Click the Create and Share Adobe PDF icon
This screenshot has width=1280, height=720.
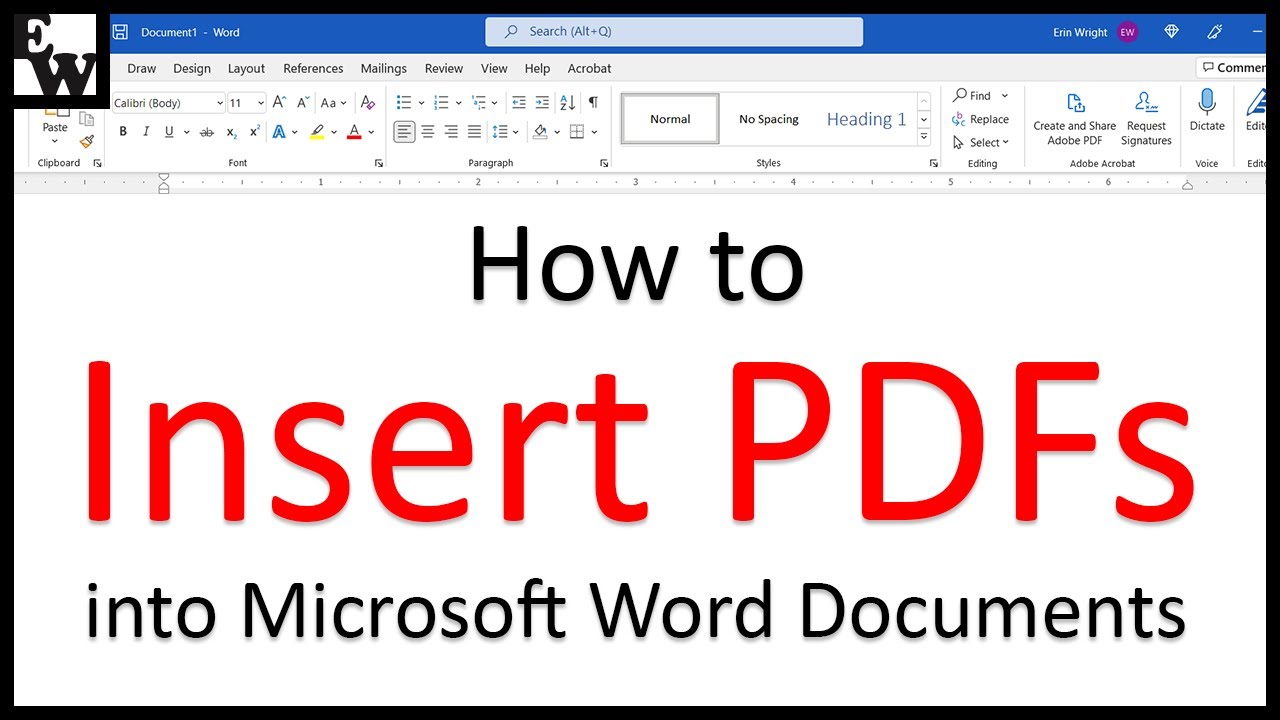[x=1075, y=118]
